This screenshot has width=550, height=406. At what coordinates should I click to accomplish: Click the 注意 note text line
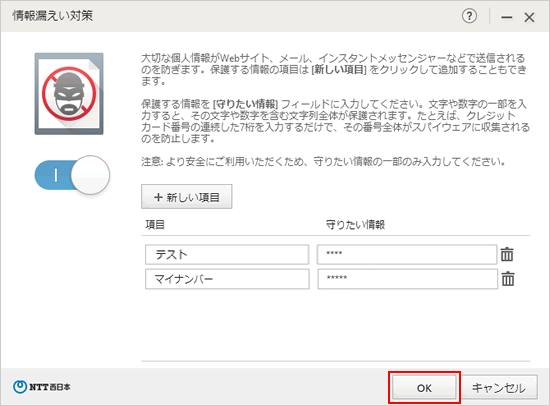pos(323,161)
